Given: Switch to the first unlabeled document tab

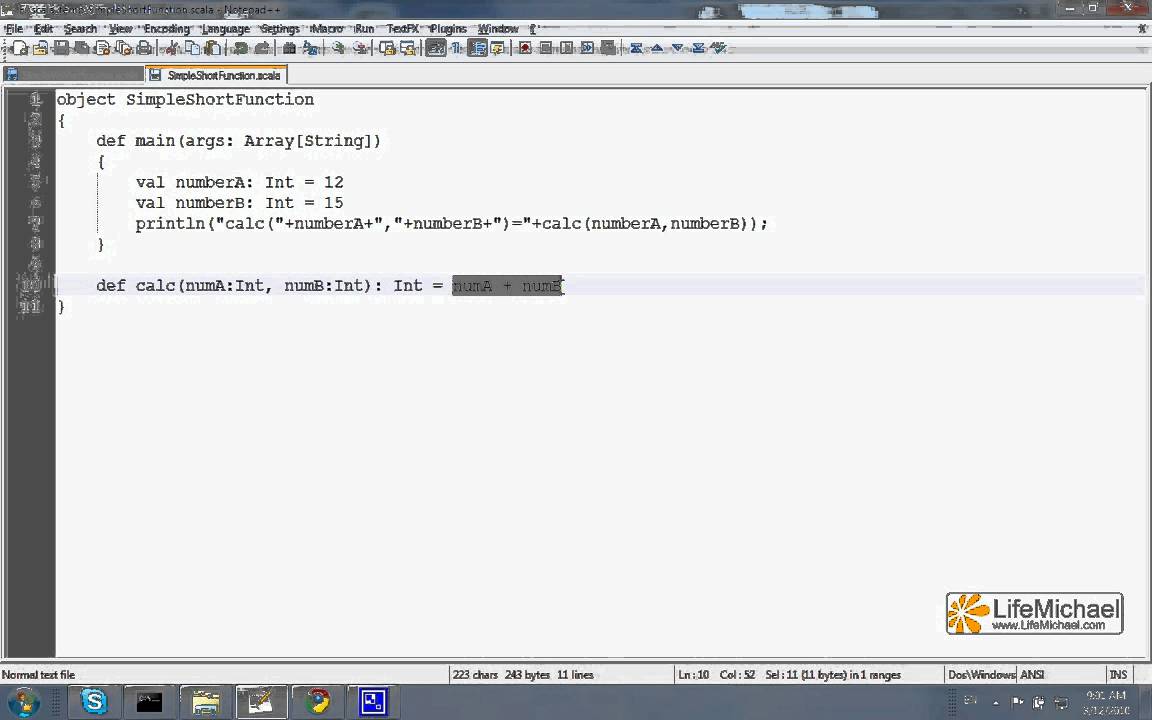Looking at the screenshot, I should coord(73,75).
